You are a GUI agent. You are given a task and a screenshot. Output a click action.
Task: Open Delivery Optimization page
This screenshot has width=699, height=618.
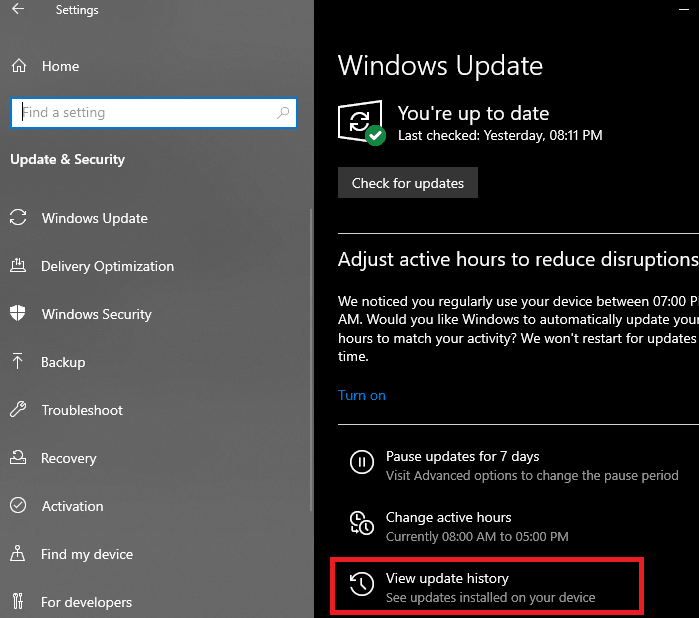[x=107, y=267]
